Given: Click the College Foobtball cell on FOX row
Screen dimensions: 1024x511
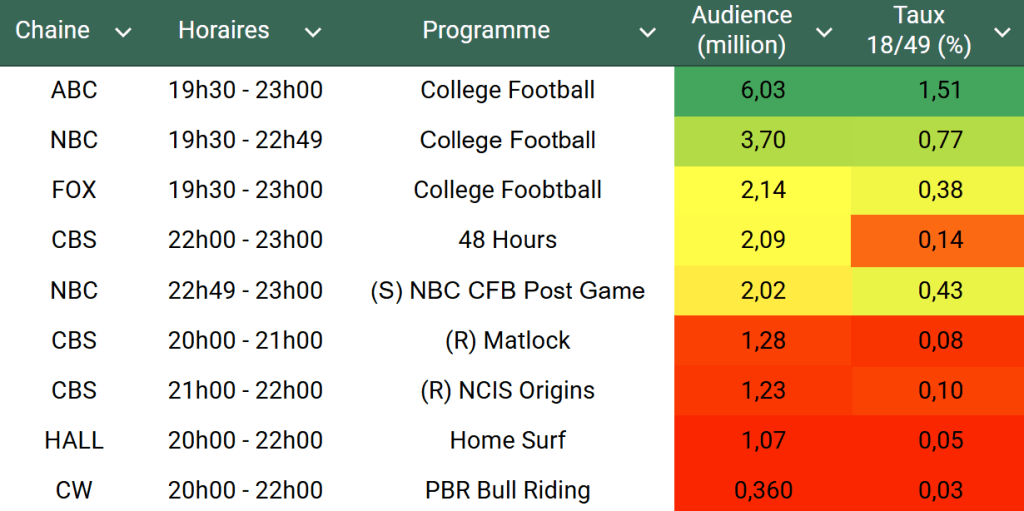Looking at the screenshot, I should [x=507, y=190].
